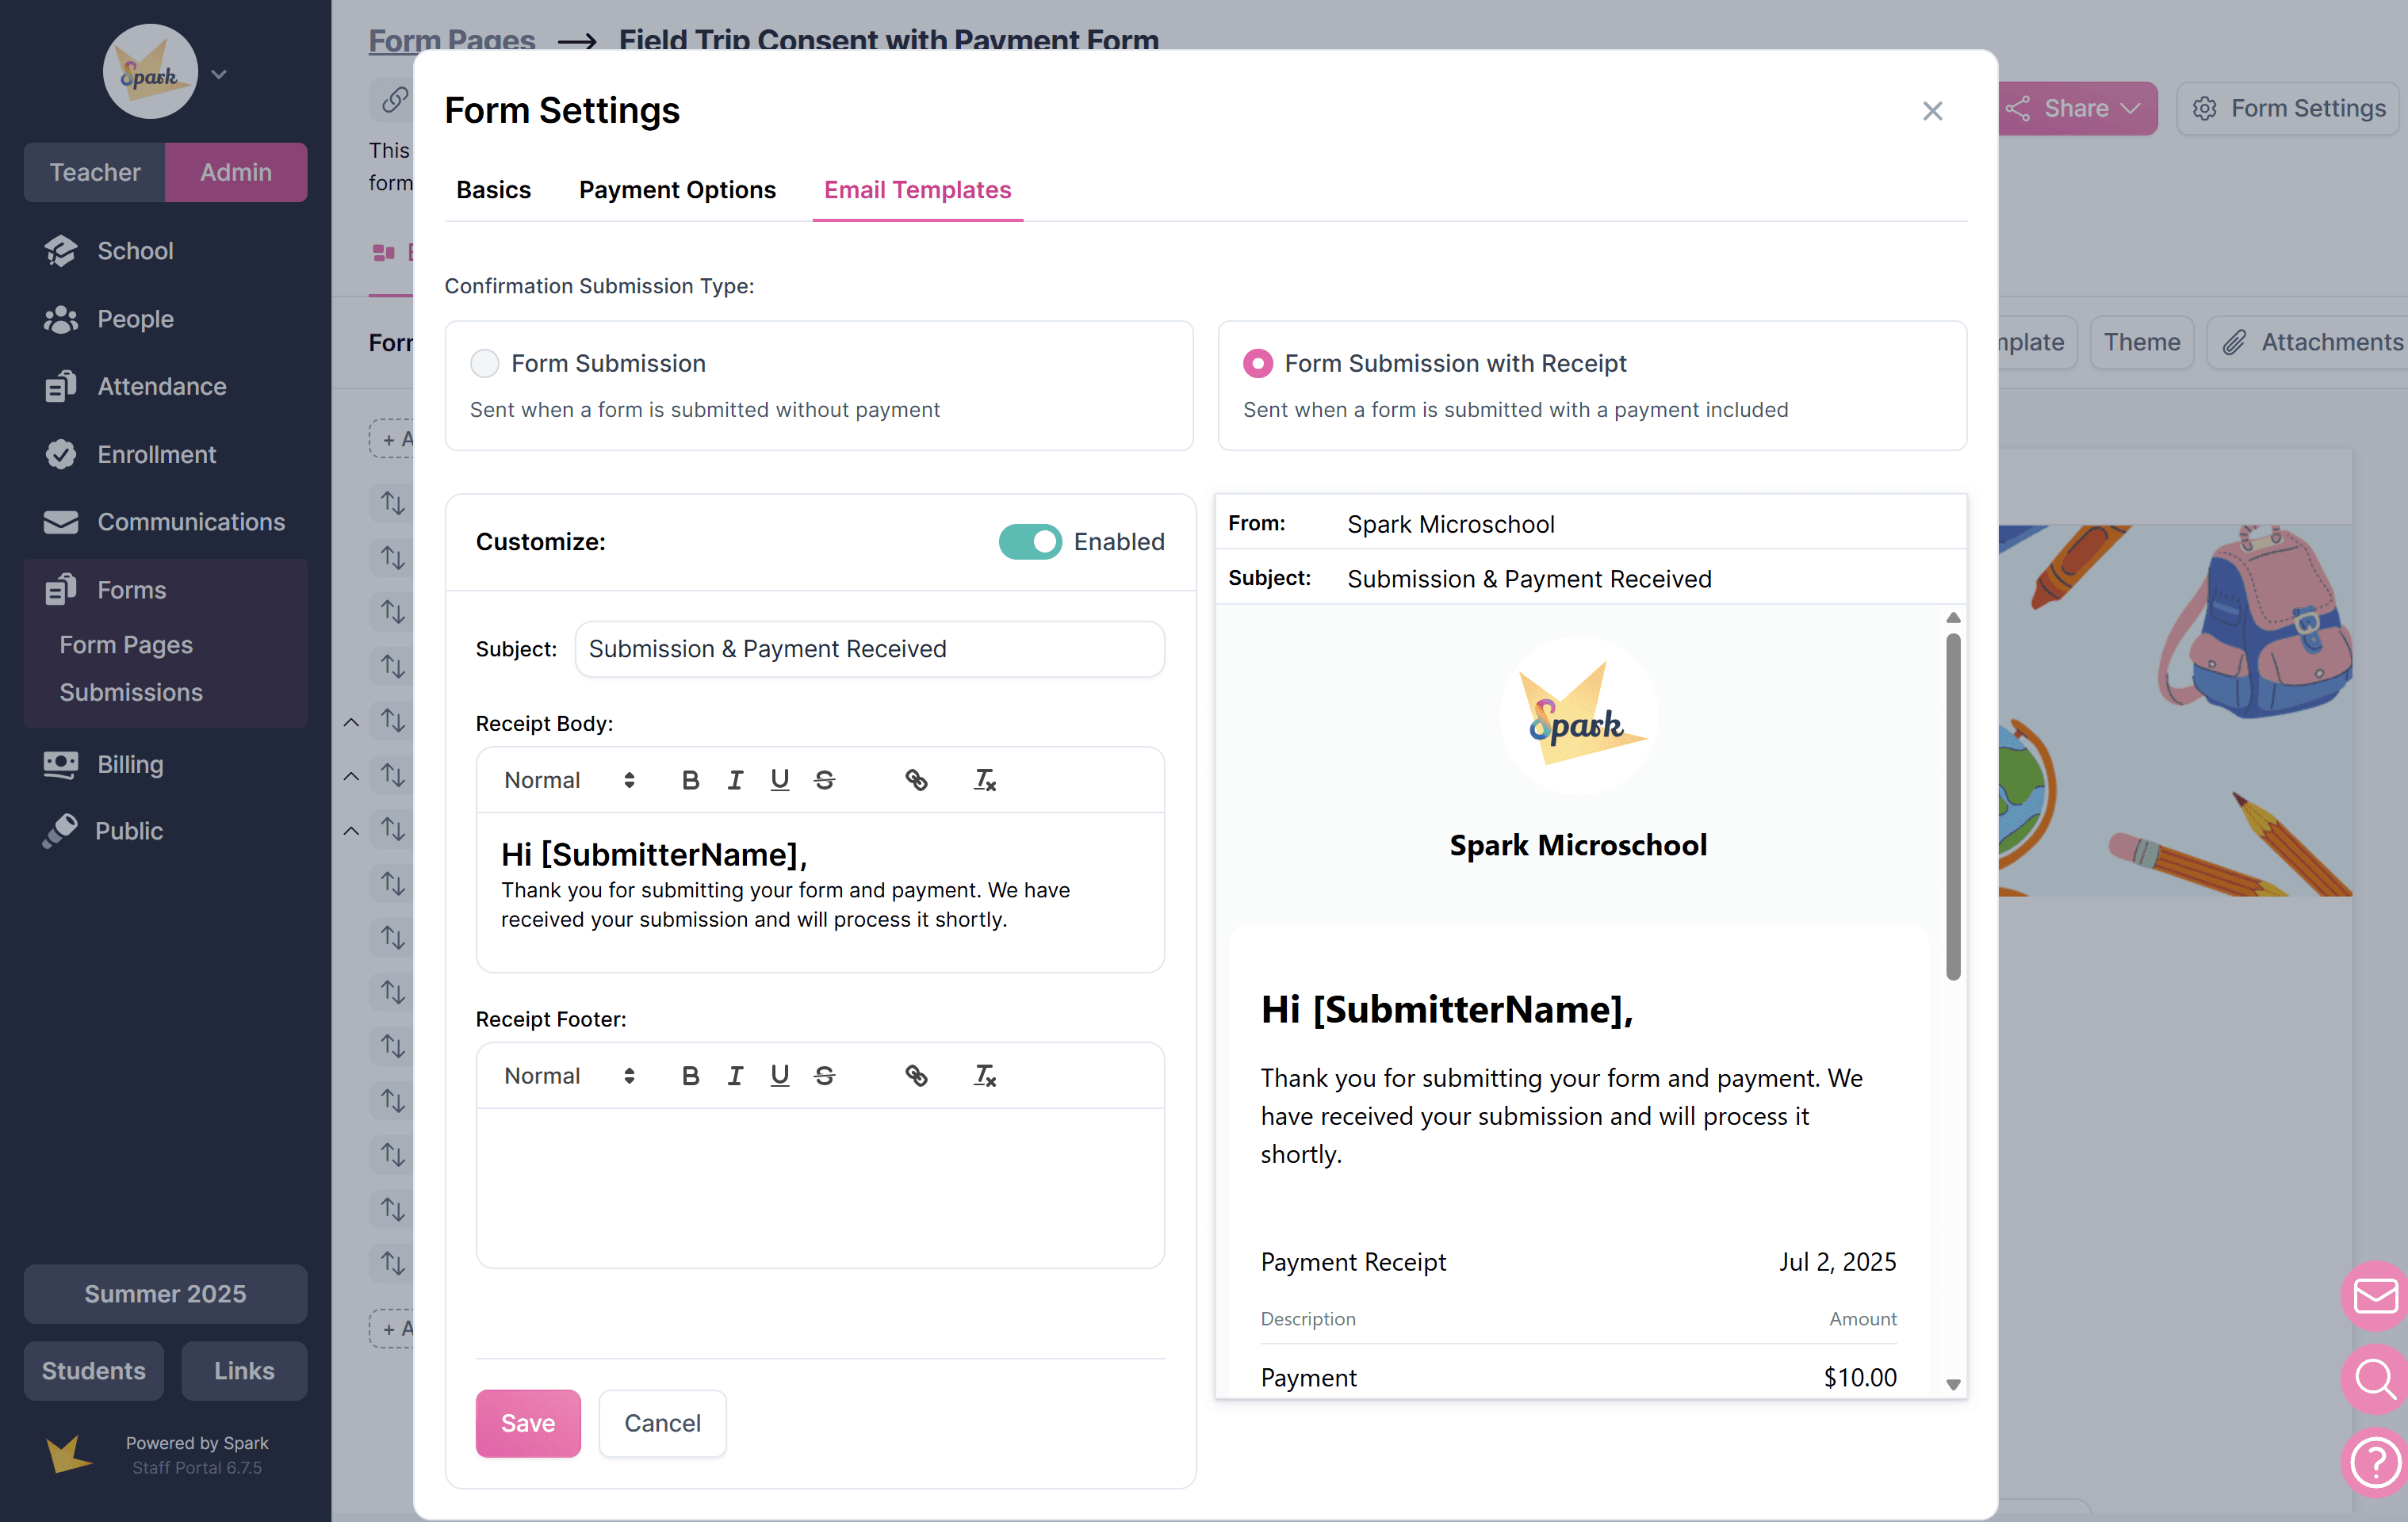This screenshot has width=2408, height=1522.
Task: Open the pink mail floating icon
Action: tap(2375, 1296)
